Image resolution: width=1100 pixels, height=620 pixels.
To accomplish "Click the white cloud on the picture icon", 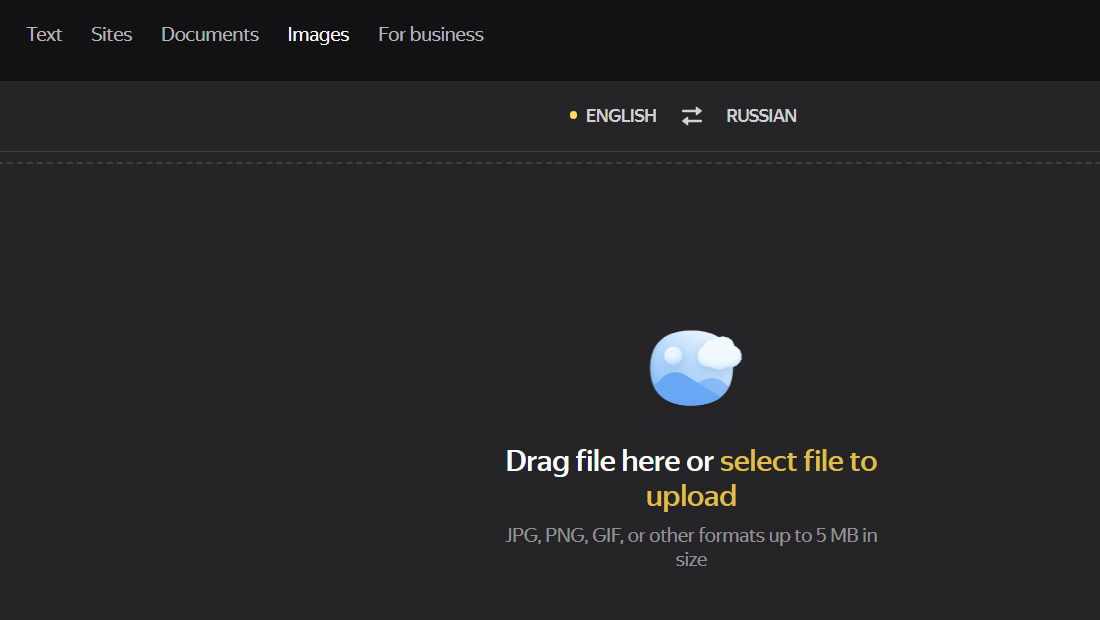I will coord(720,353).
